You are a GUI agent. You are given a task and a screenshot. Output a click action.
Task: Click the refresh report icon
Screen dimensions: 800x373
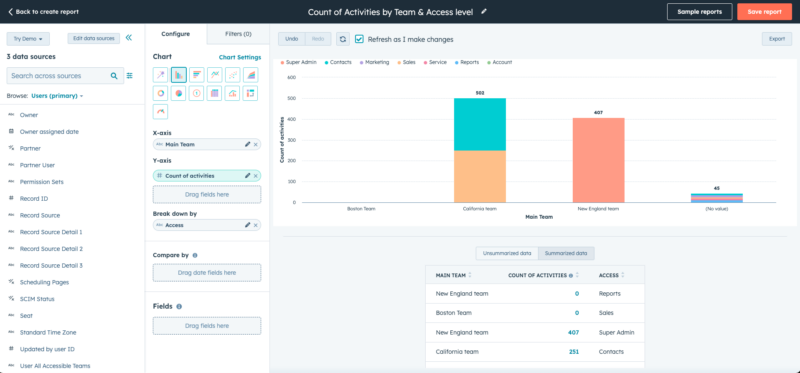point(343,39)
